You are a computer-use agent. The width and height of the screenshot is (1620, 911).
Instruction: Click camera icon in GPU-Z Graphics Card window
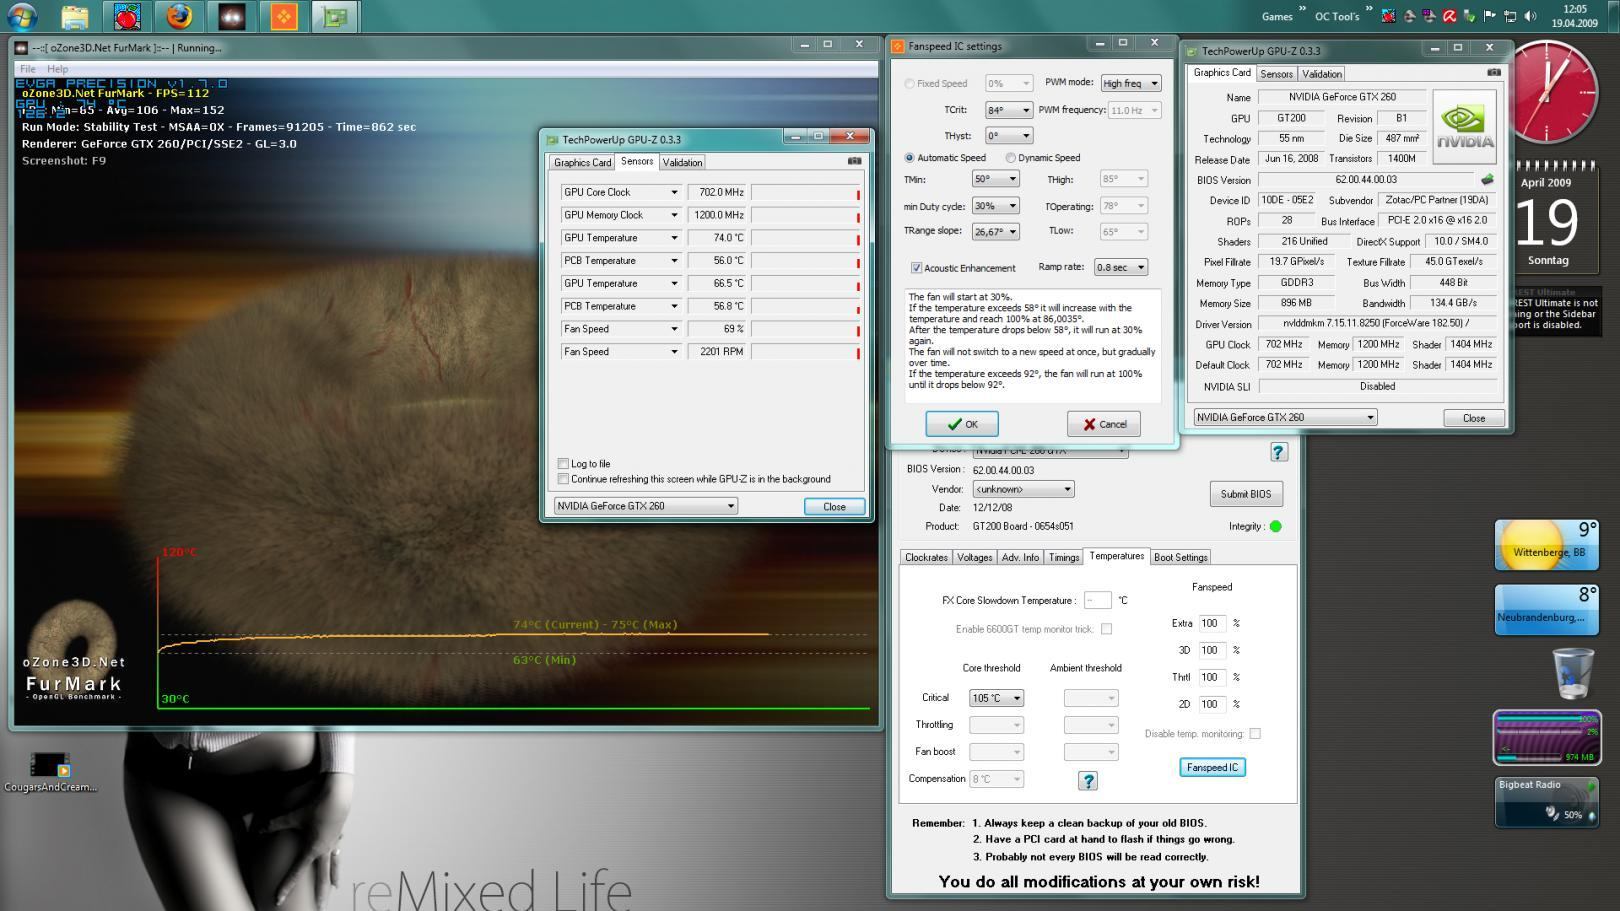pos(1494,72)
